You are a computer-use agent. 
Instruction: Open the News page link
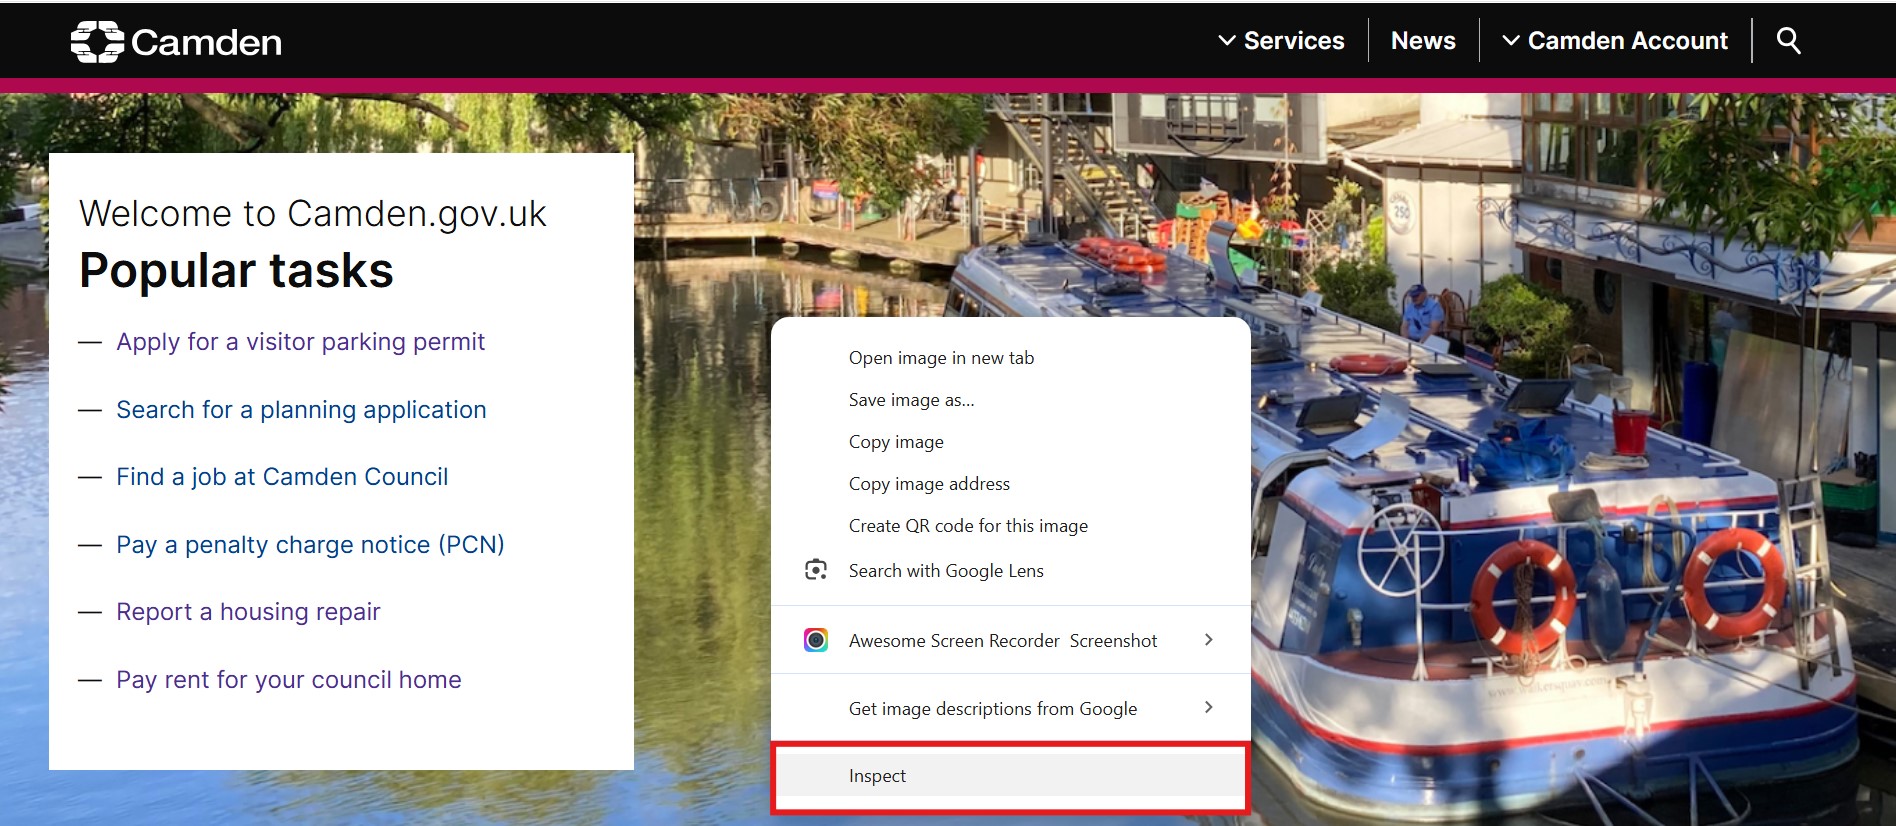[1423, 41]
